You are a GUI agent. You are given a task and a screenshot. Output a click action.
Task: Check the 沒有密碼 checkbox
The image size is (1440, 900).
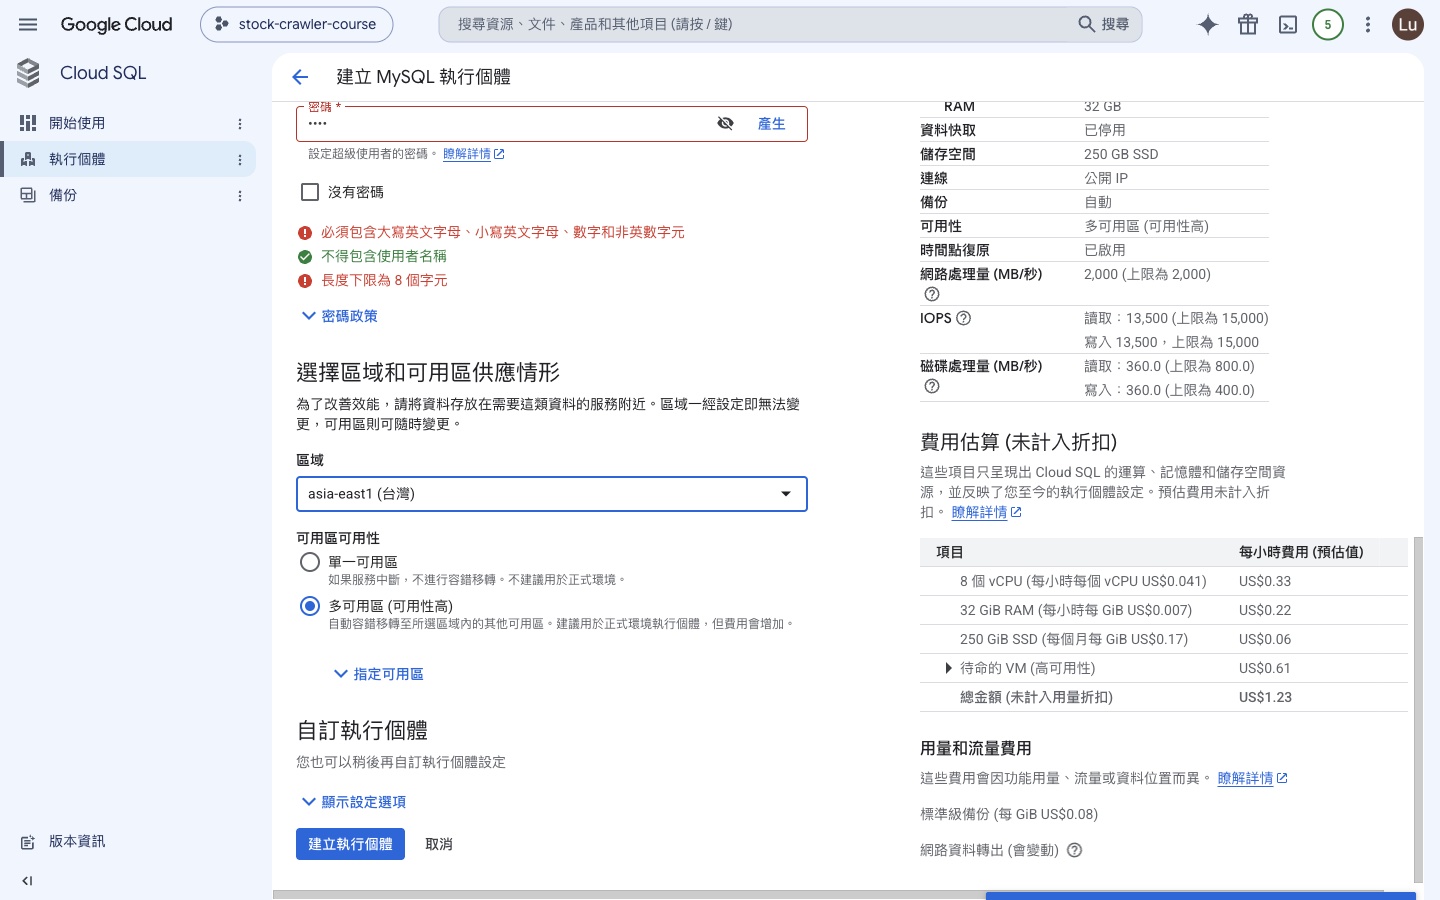[310, 192]
